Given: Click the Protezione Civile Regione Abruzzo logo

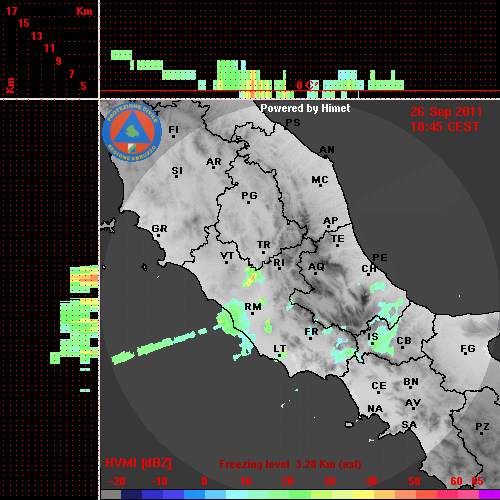Looking at the screenshot, I should click(132, 133).
